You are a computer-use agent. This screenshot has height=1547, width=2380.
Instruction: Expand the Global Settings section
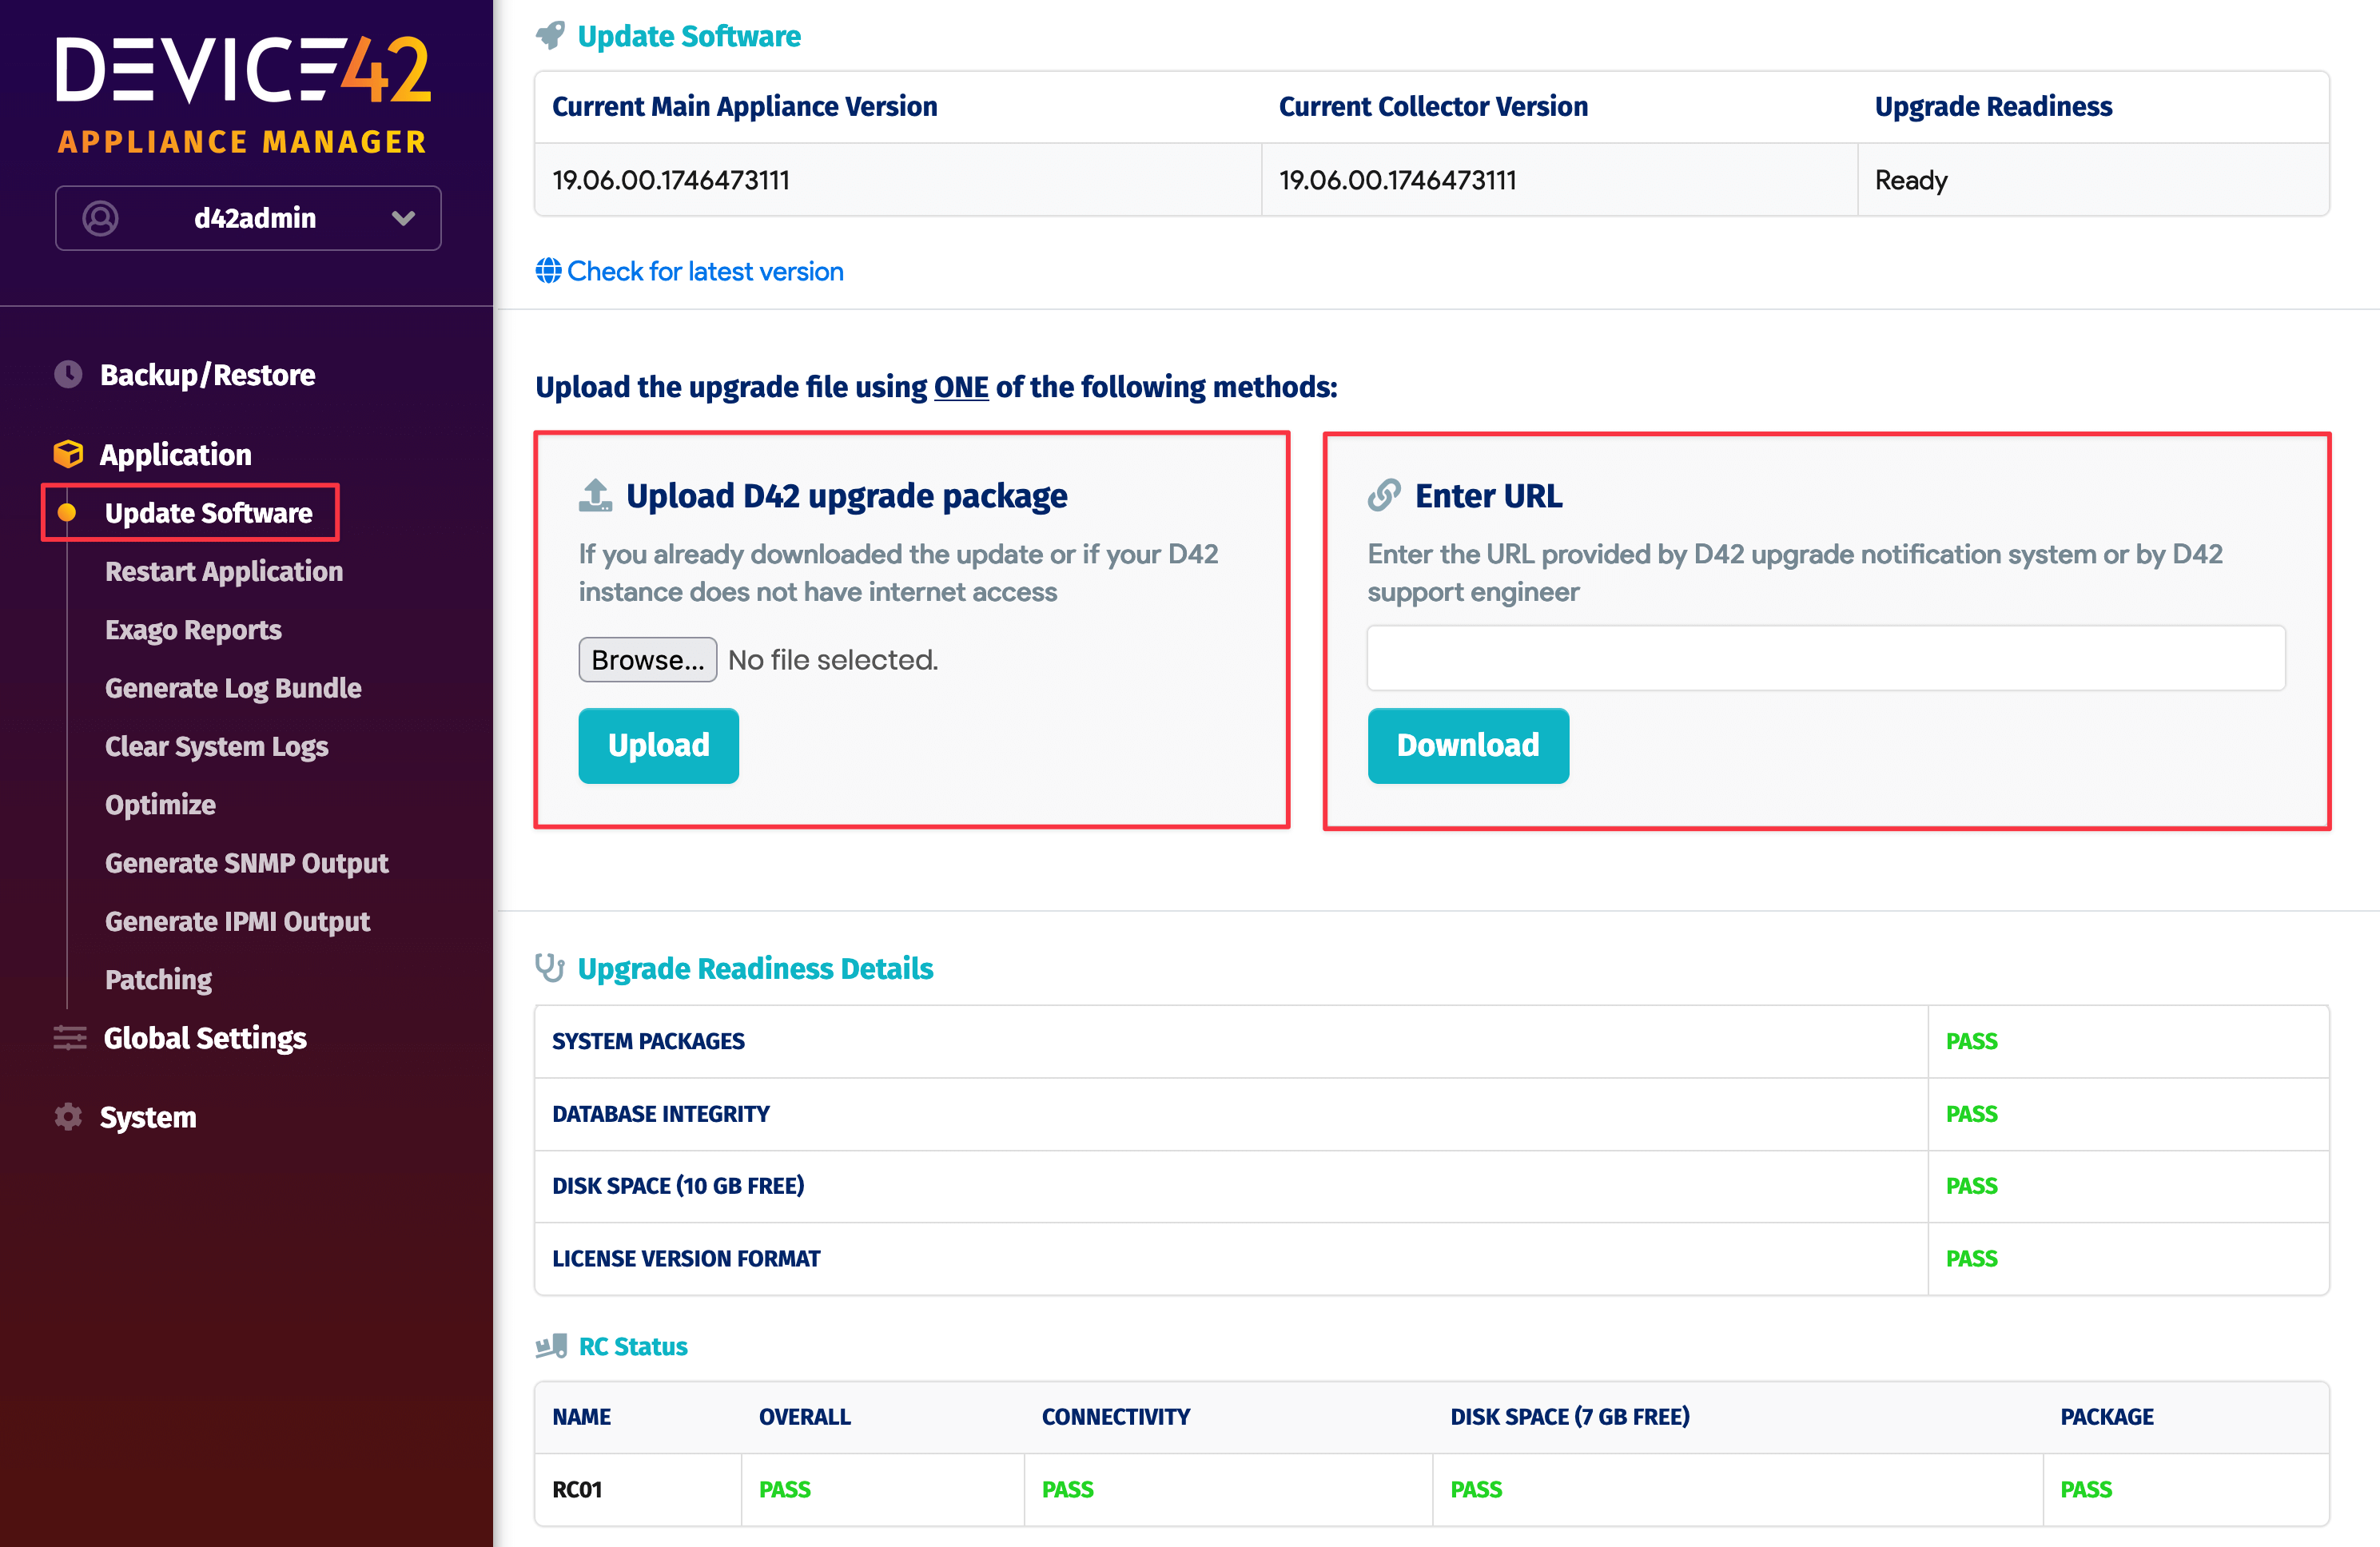point(205,1038)
